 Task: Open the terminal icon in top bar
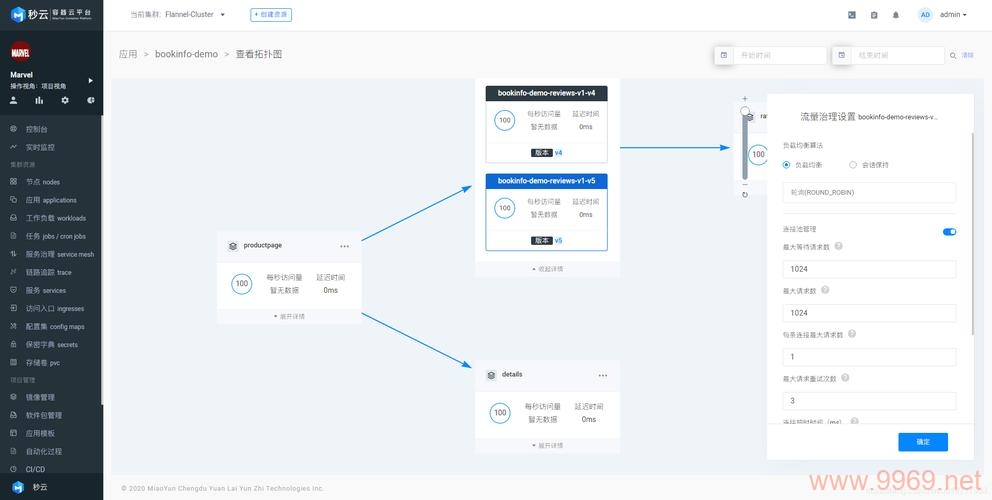[852, 15]
